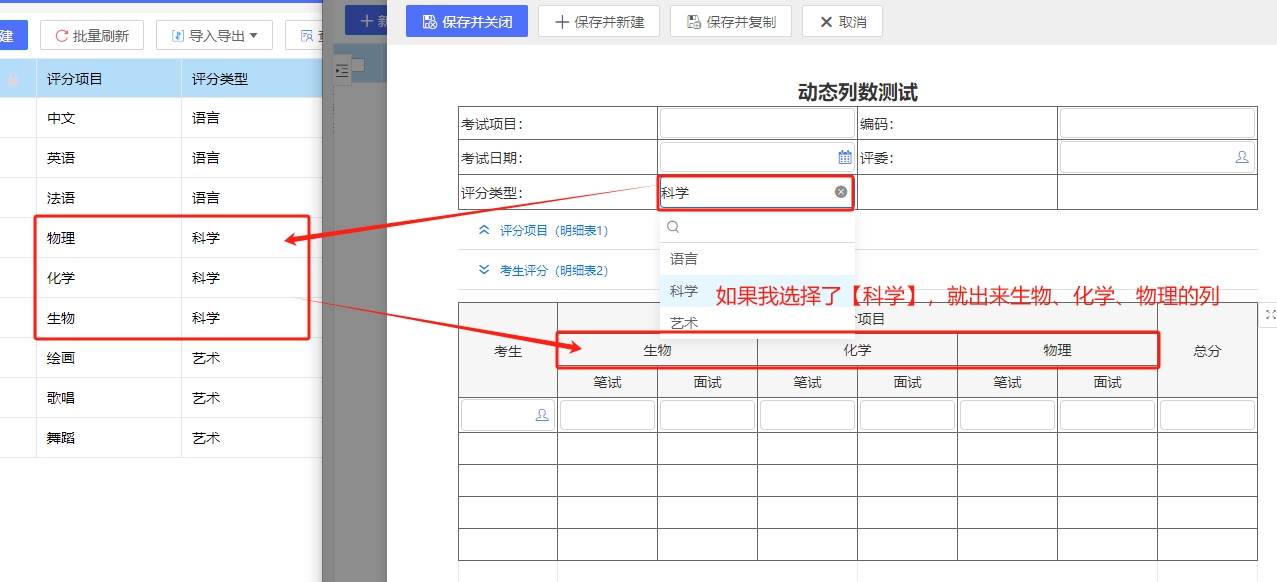
Task: Expand the 考生评分（明细表2）section
Action: (x=545, y=270)
